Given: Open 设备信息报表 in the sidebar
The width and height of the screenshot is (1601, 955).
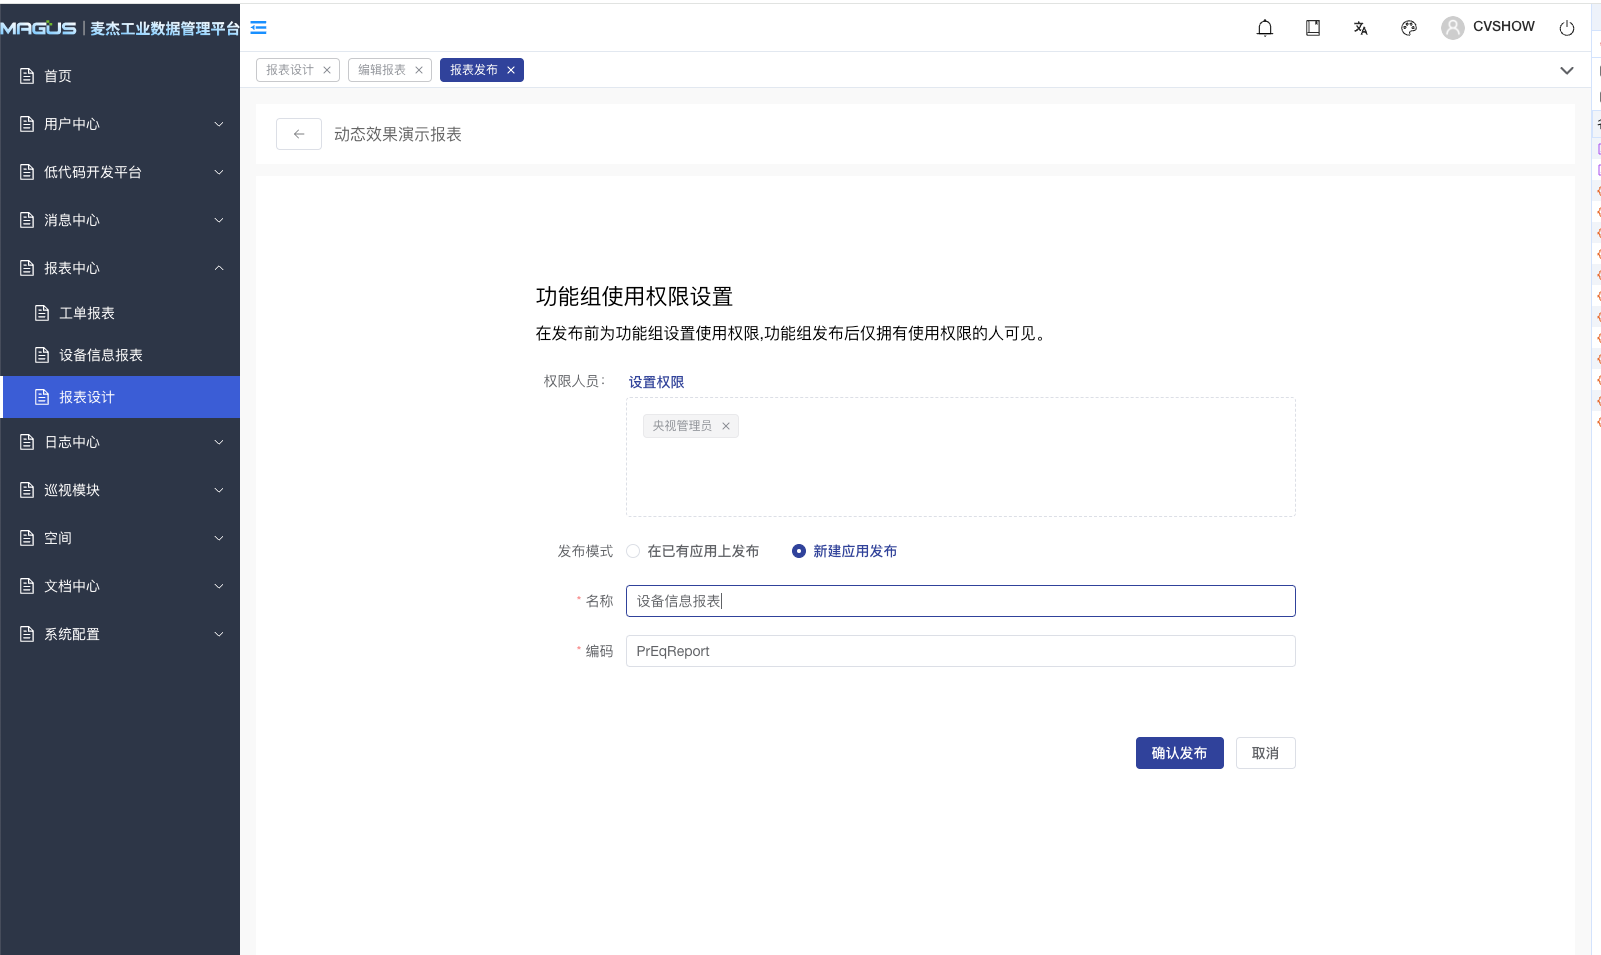Looking at the screenshot, I should pyautogui.click(x=120, y=355).
